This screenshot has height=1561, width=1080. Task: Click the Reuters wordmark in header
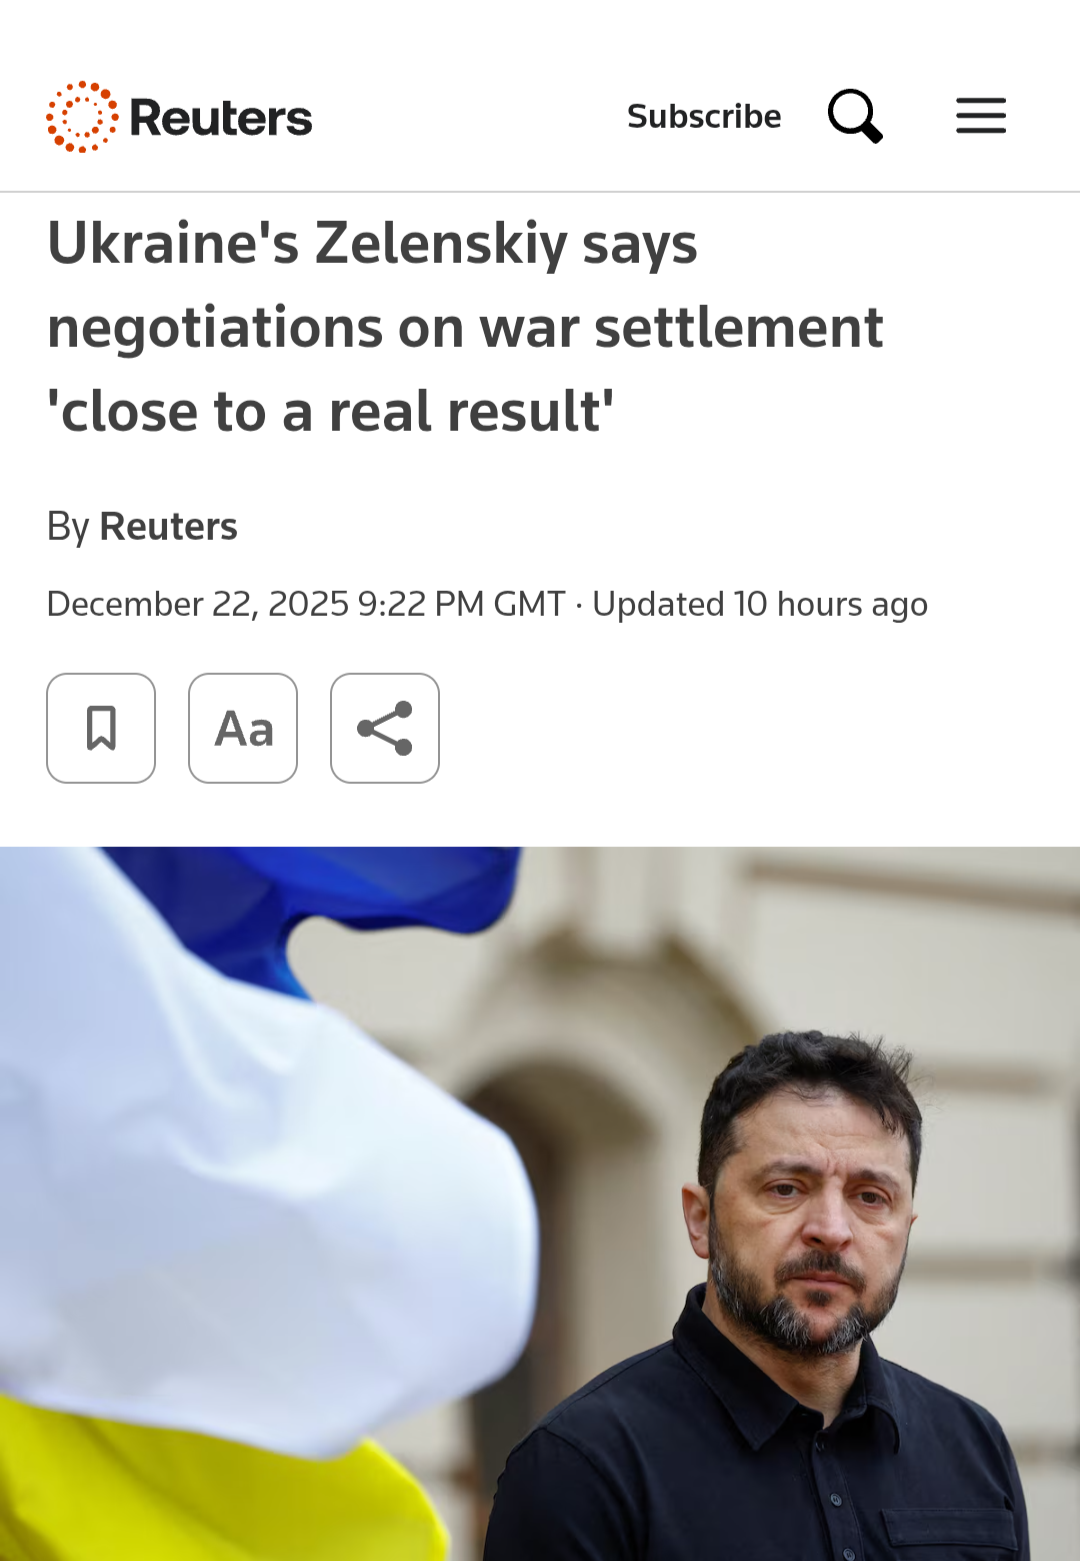(x=221, y=118)
